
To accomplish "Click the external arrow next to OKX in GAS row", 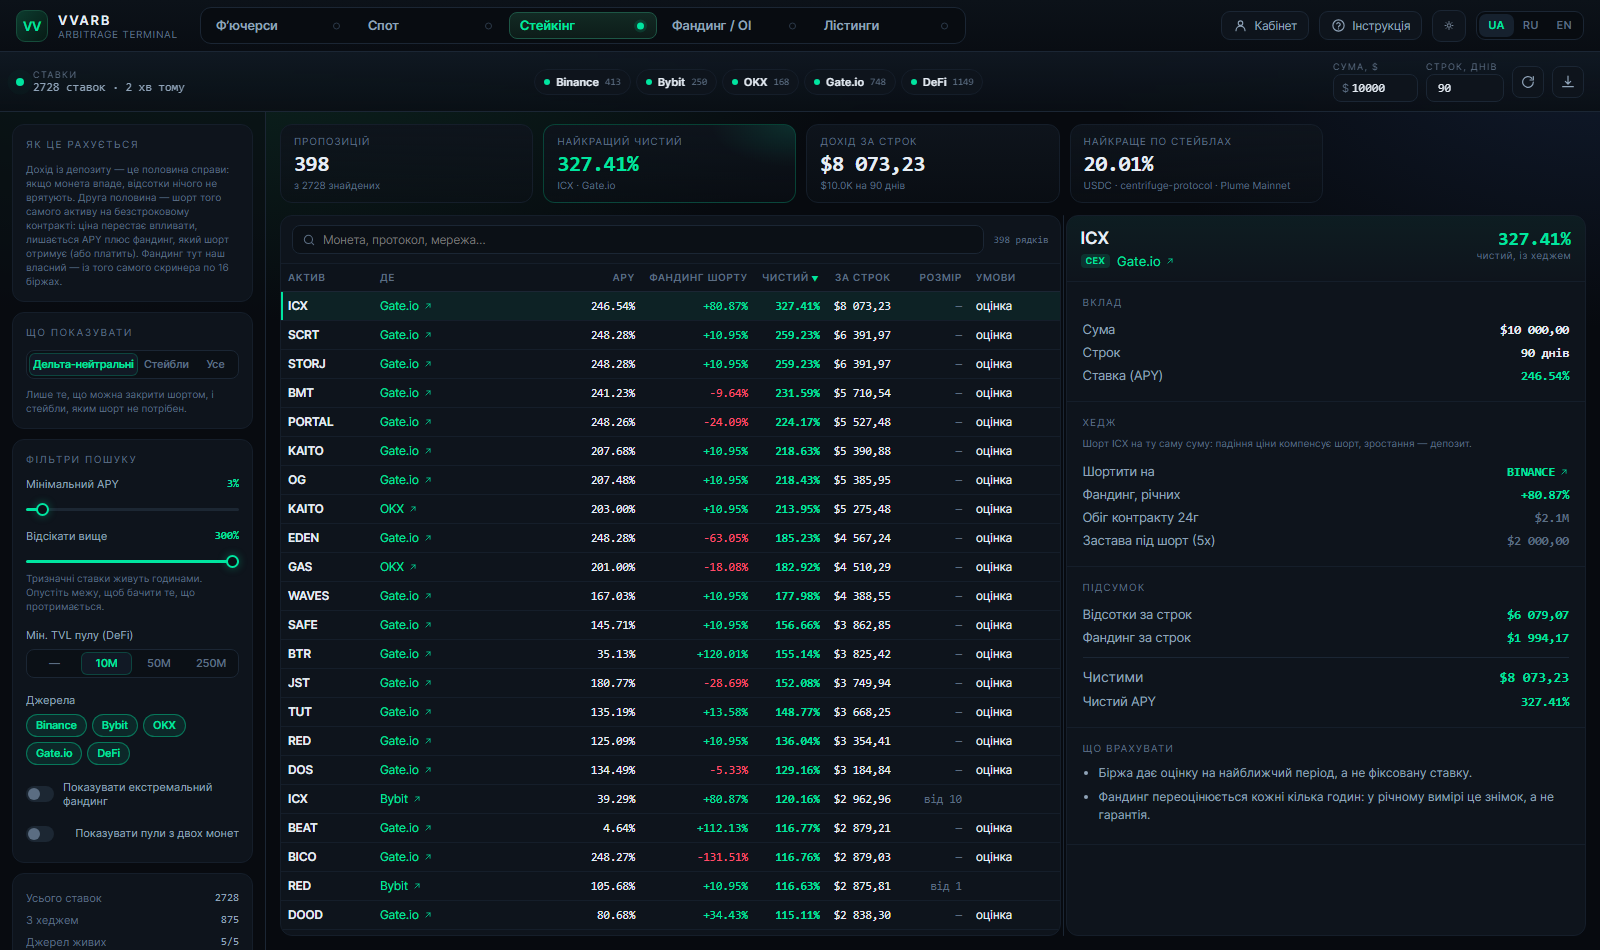I will [x=413, y=567].
